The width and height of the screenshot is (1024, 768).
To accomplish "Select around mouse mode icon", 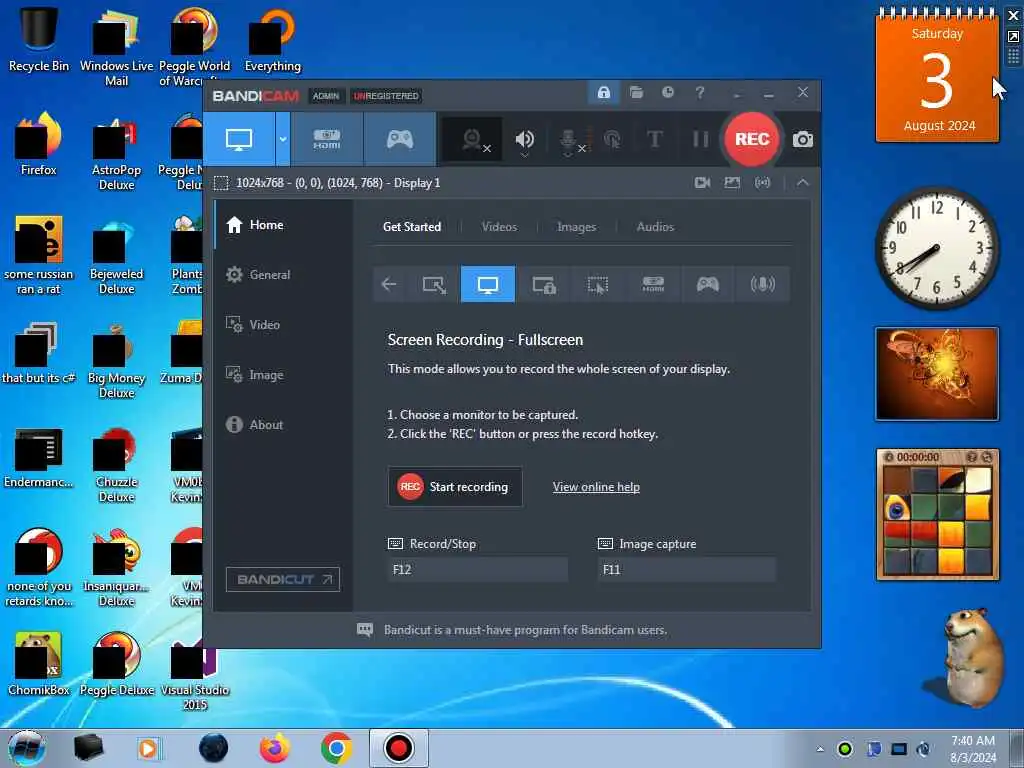I will click(x=598, y=284).
